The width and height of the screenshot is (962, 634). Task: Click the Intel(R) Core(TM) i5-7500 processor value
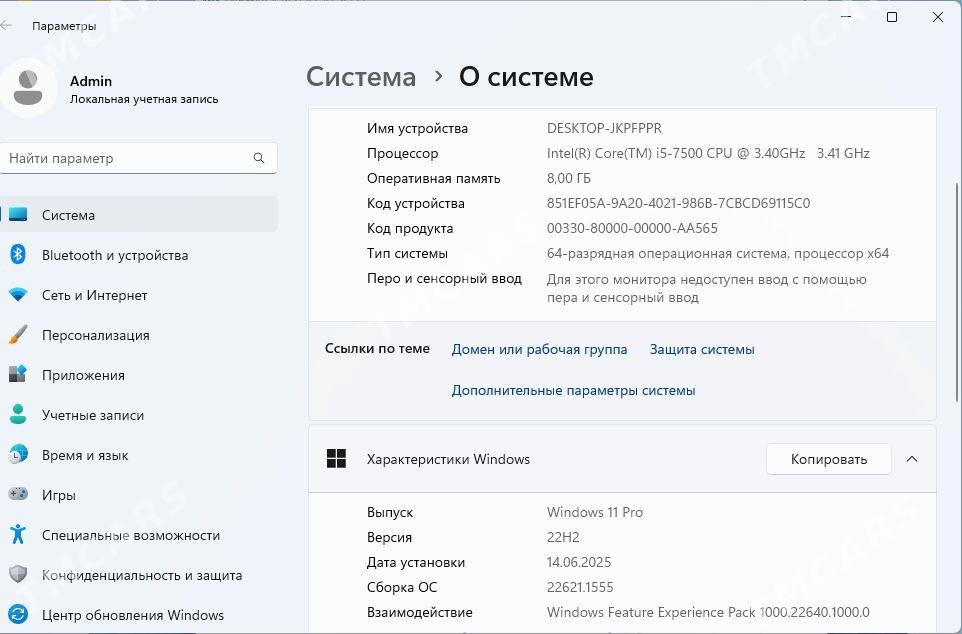[707, 153]
